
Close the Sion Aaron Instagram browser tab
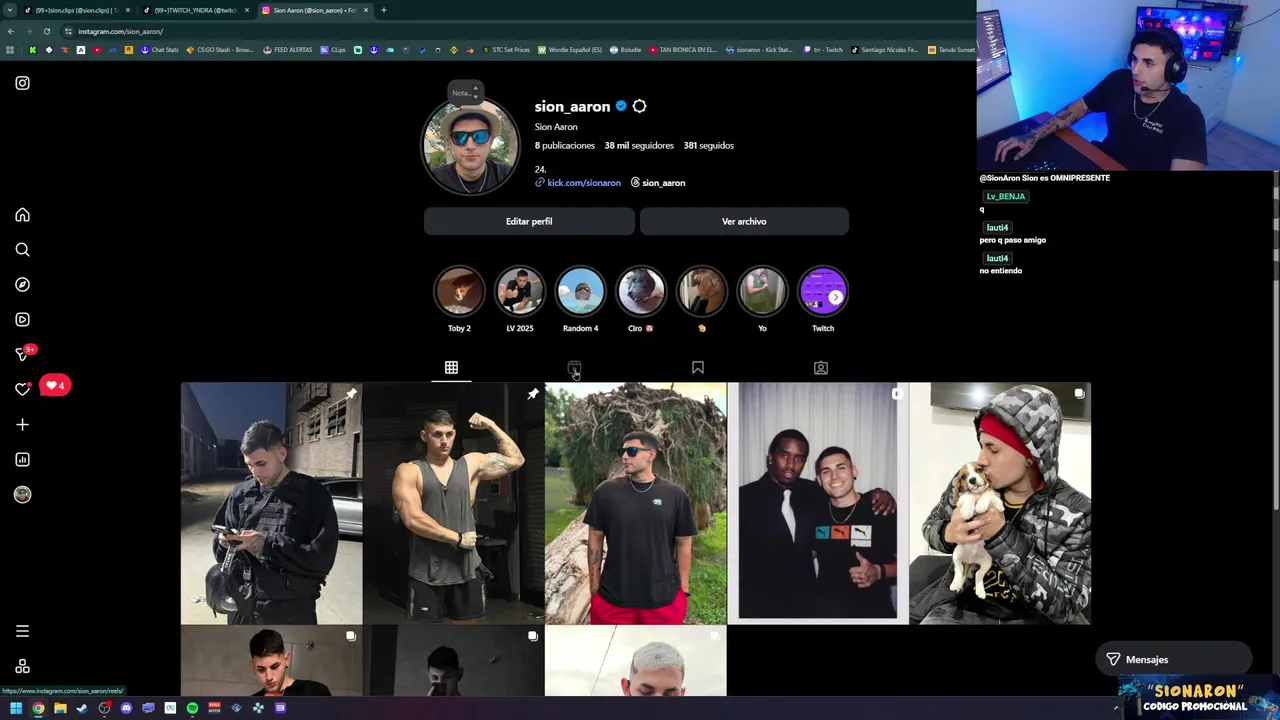[366, 10]
